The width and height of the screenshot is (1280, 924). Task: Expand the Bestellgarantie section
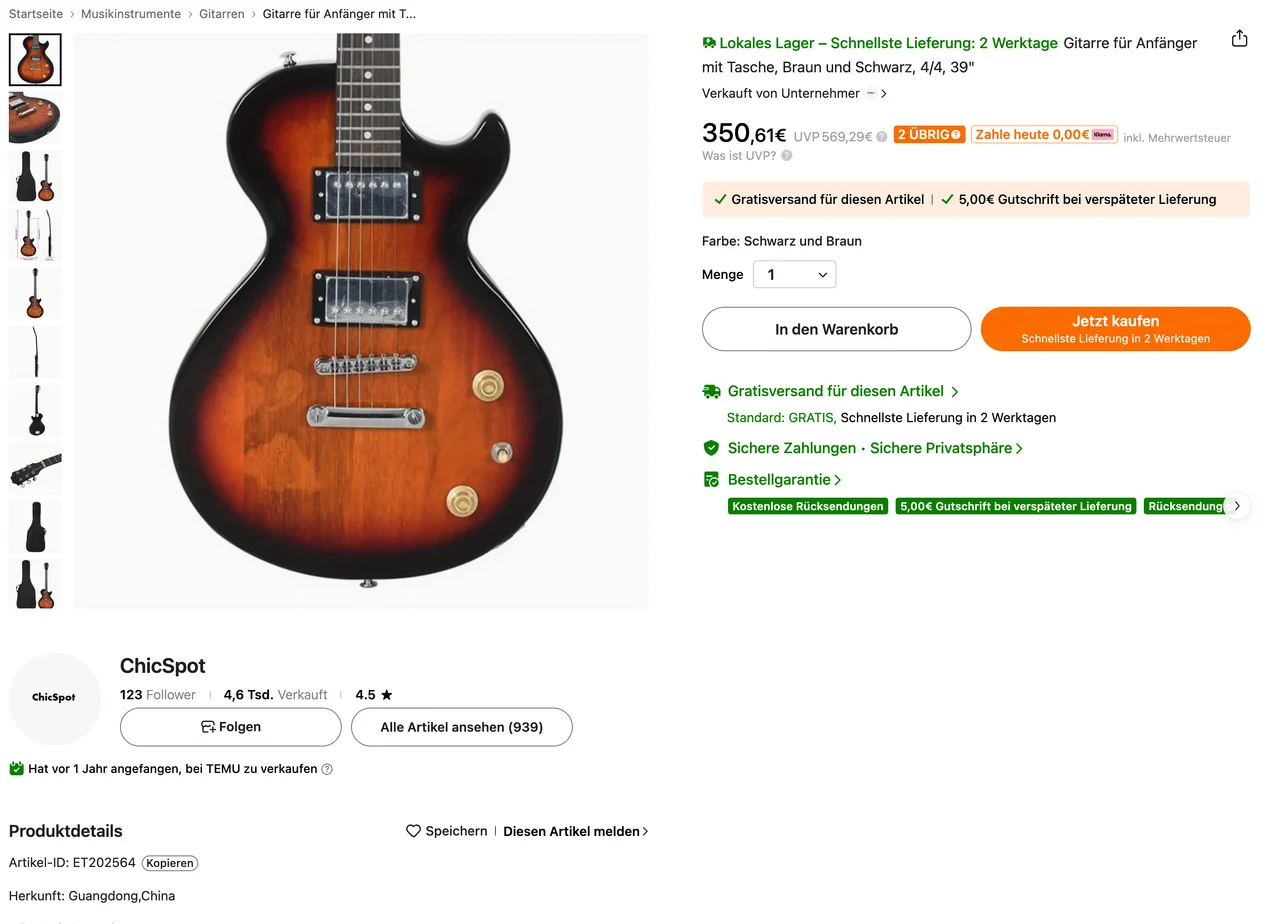click(x=785, y=480)
